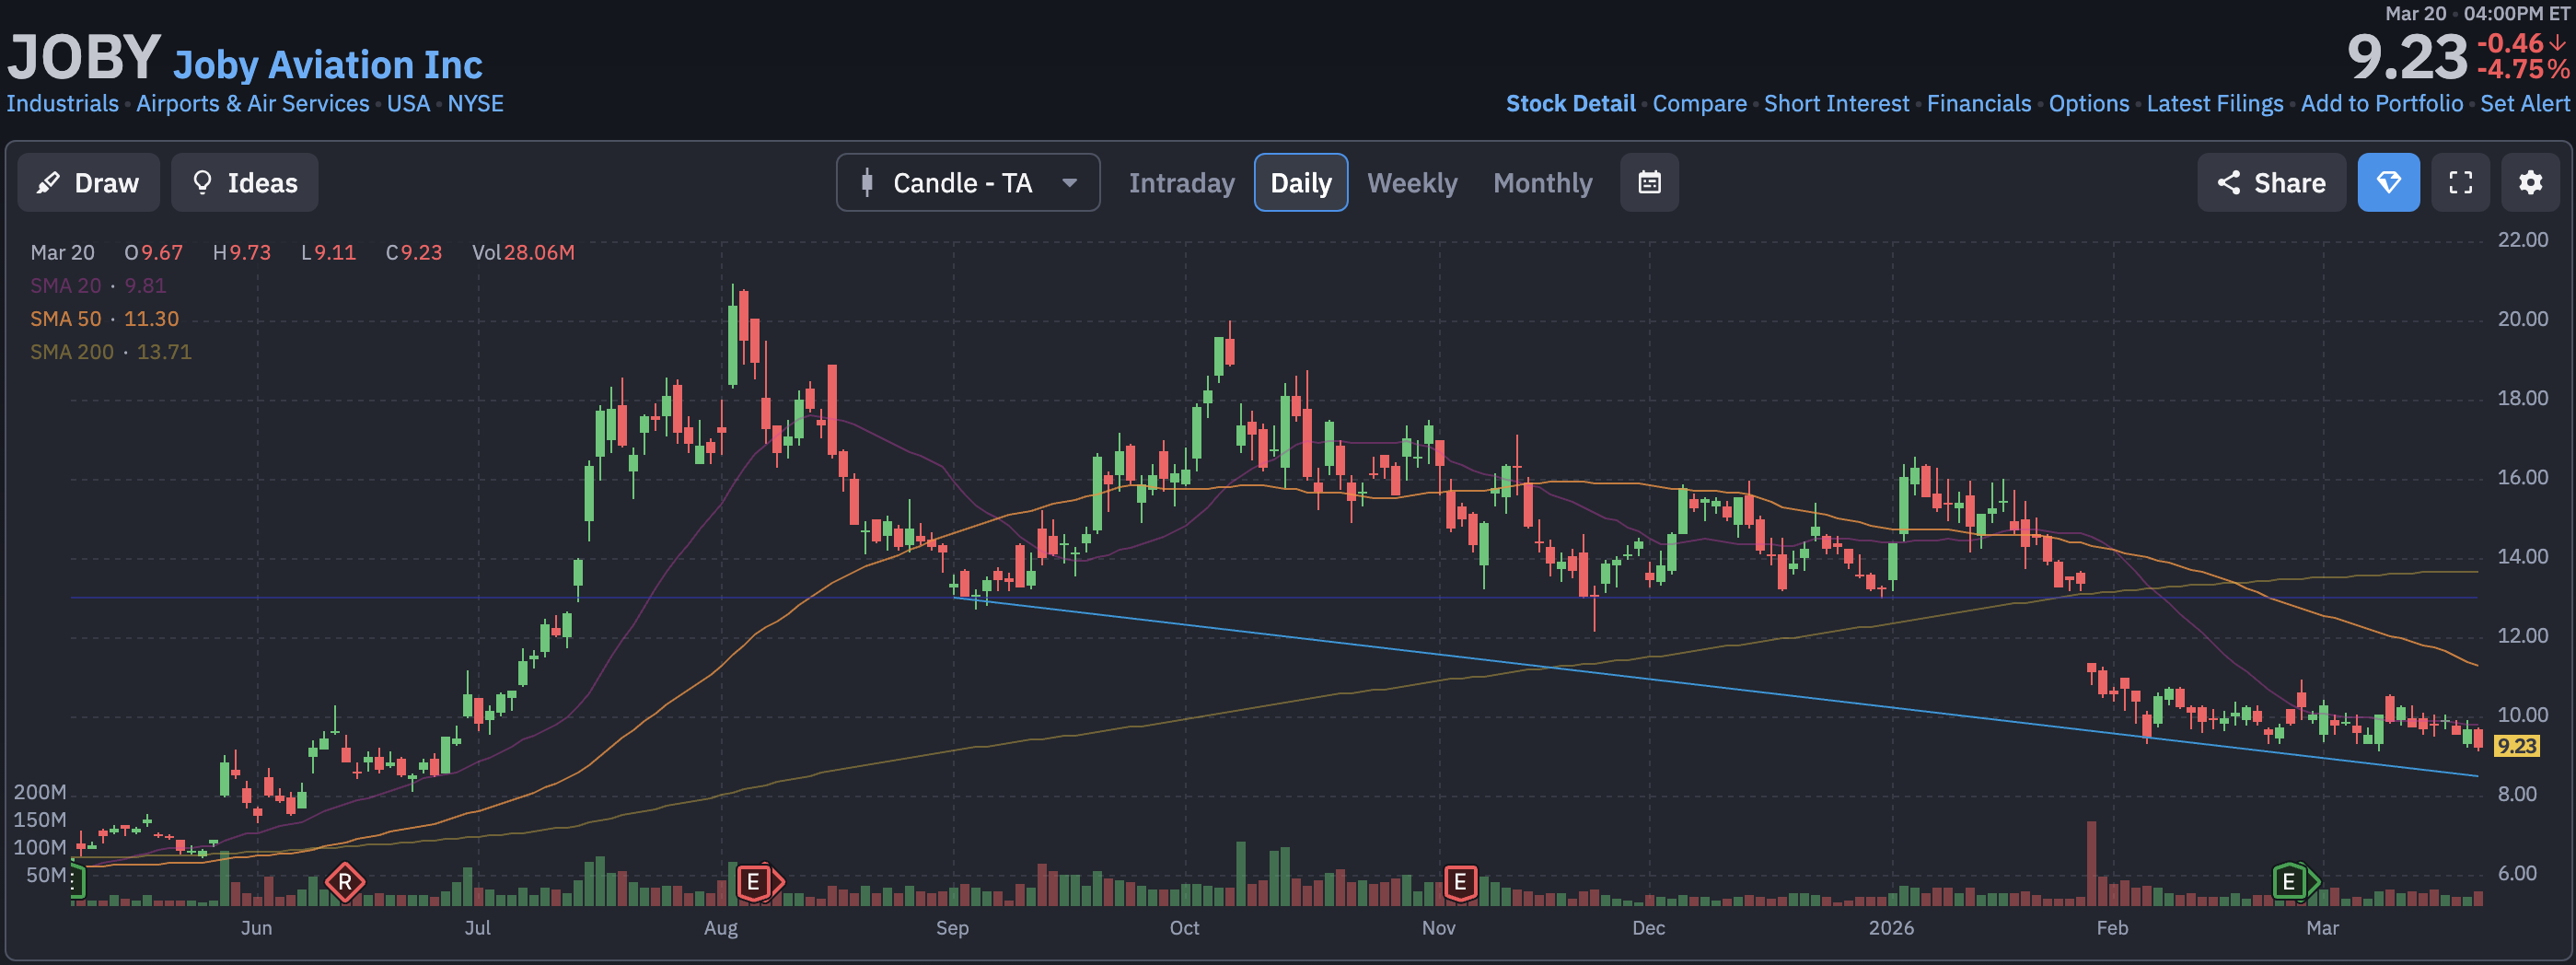
Task: Click the Joby Aviation Inc company name
Action: 327,64
